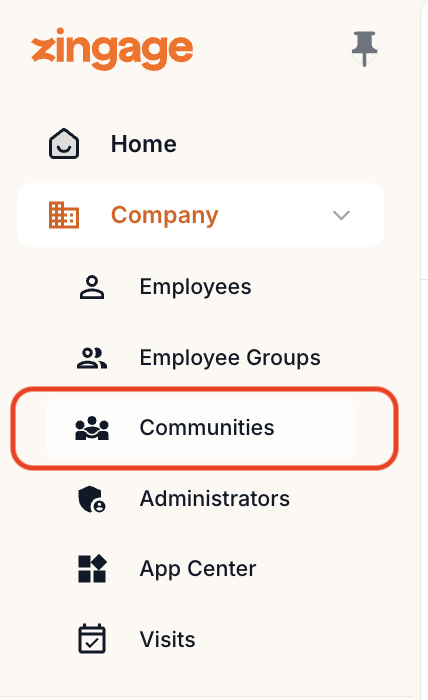Open the Employees page
Image resolution: width=428 pixels, height=700 pixels.
[195, 287]
